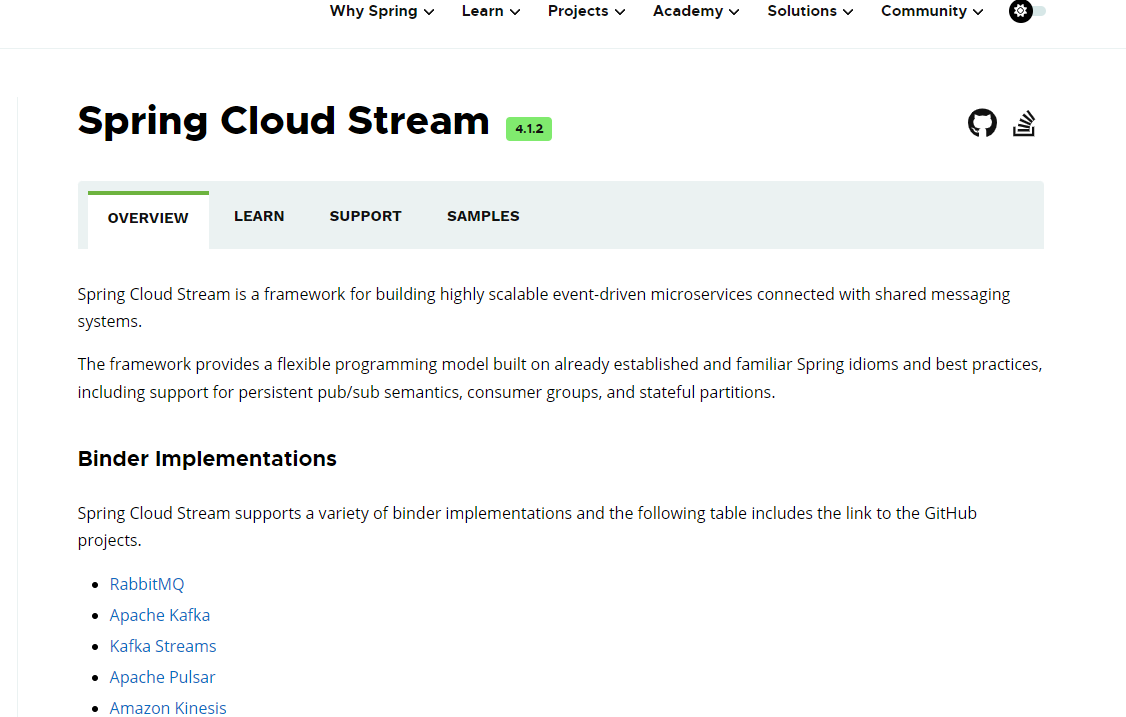Click the Apache Kafka binder link

pos(159,614)
